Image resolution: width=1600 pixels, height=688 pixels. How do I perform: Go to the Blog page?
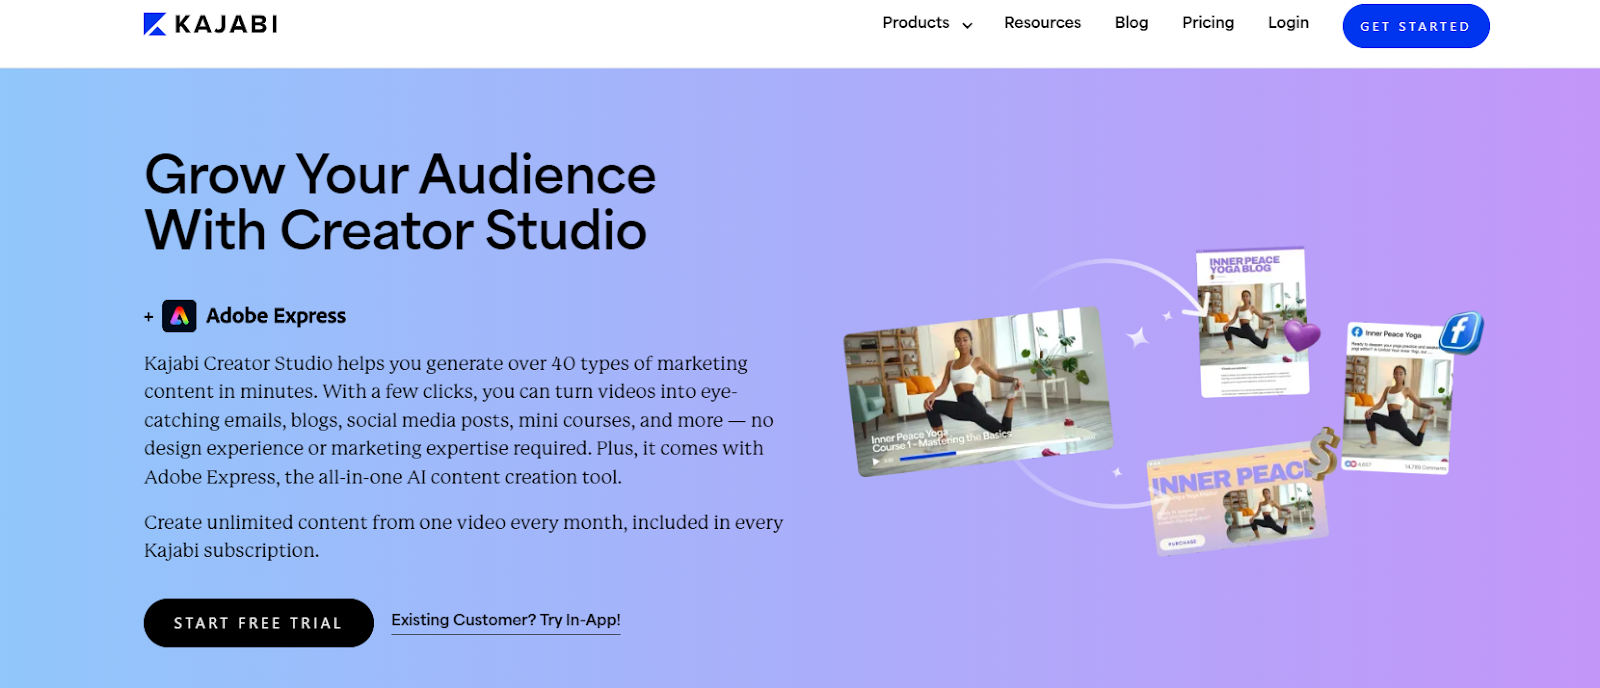1131,23
